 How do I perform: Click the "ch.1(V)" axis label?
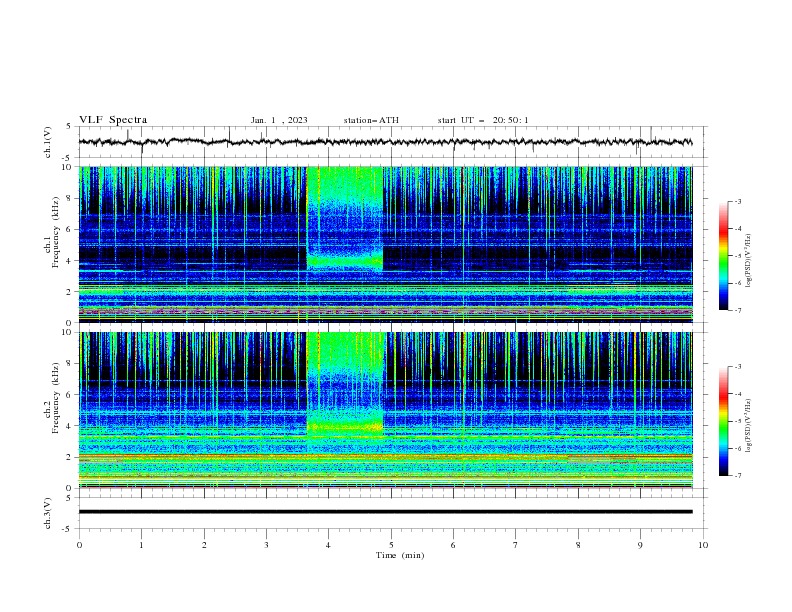tap(48, 142)
